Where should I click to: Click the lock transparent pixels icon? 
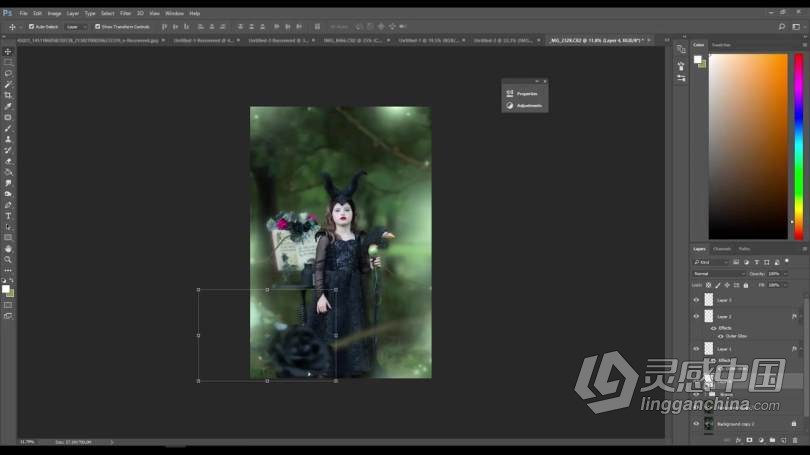[x=708, y=285]
